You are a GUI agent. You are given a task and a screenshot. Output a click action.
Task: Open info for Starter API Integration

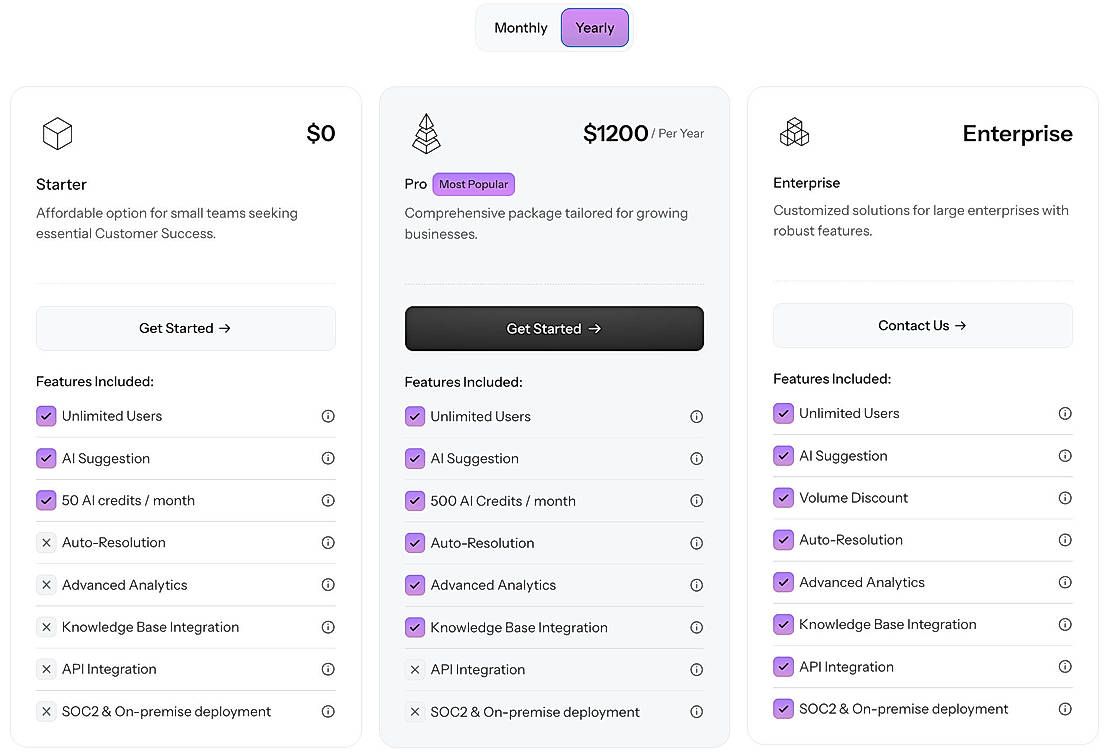(328, 669)
